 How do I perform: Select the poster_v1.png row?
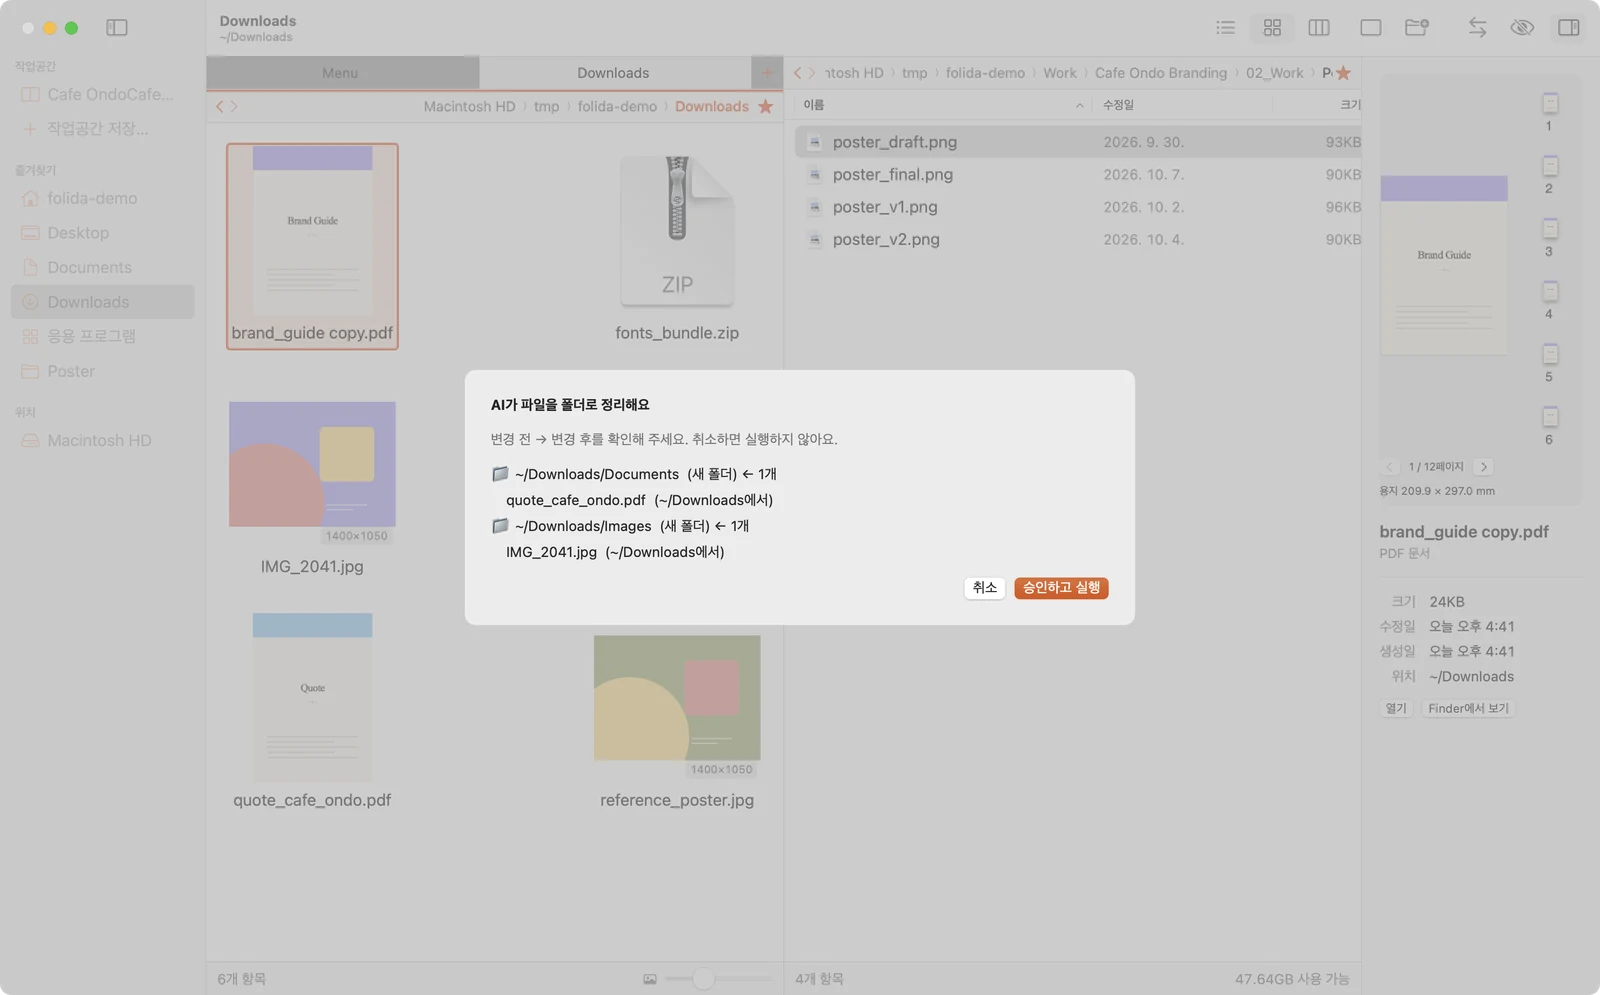coord(1078,207)
